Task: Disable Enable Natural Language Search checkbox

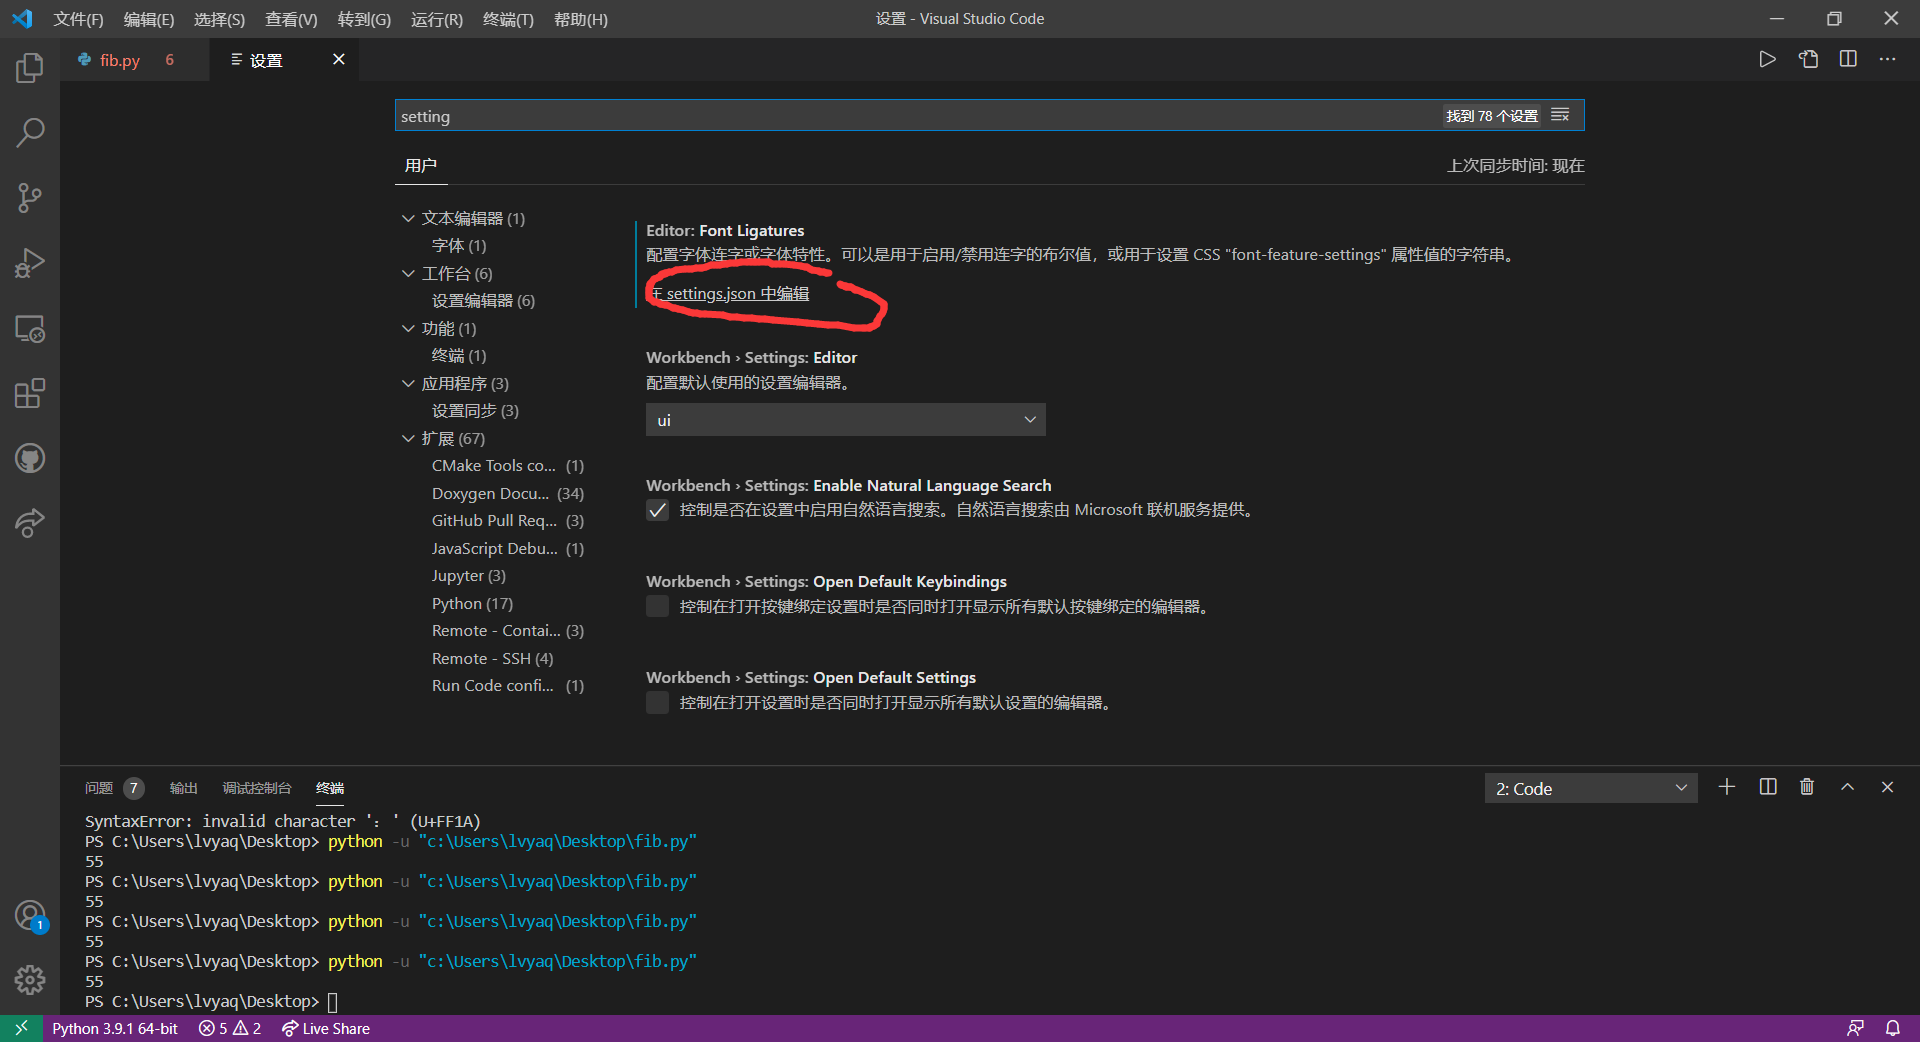Action: [x=657, y=511]
